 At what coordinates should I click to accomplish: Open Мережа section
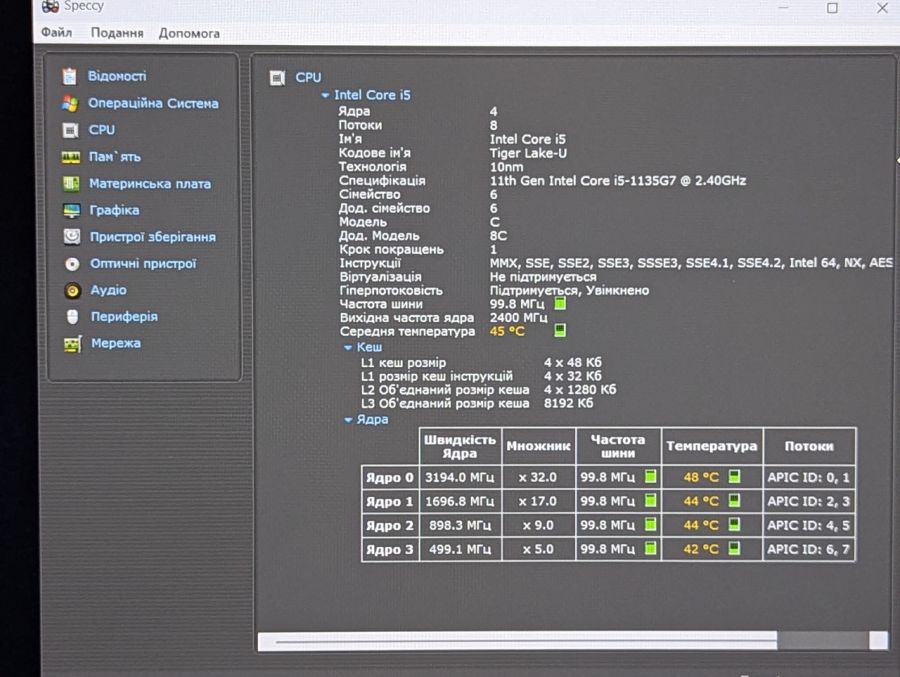tap(116, 343)
